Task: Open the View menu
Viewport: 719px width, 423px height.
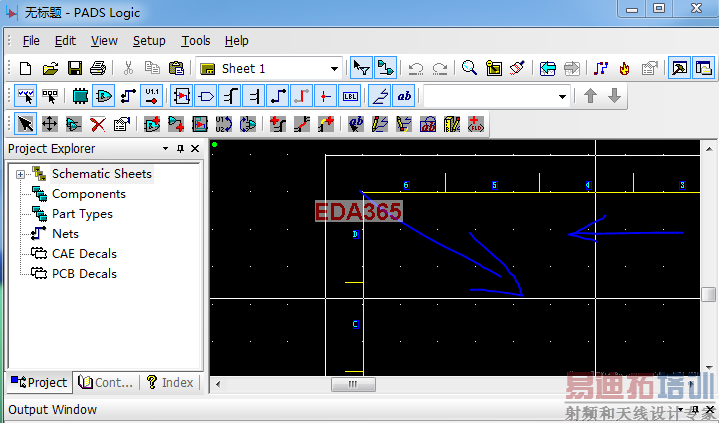Action: [x=104, y=41]
